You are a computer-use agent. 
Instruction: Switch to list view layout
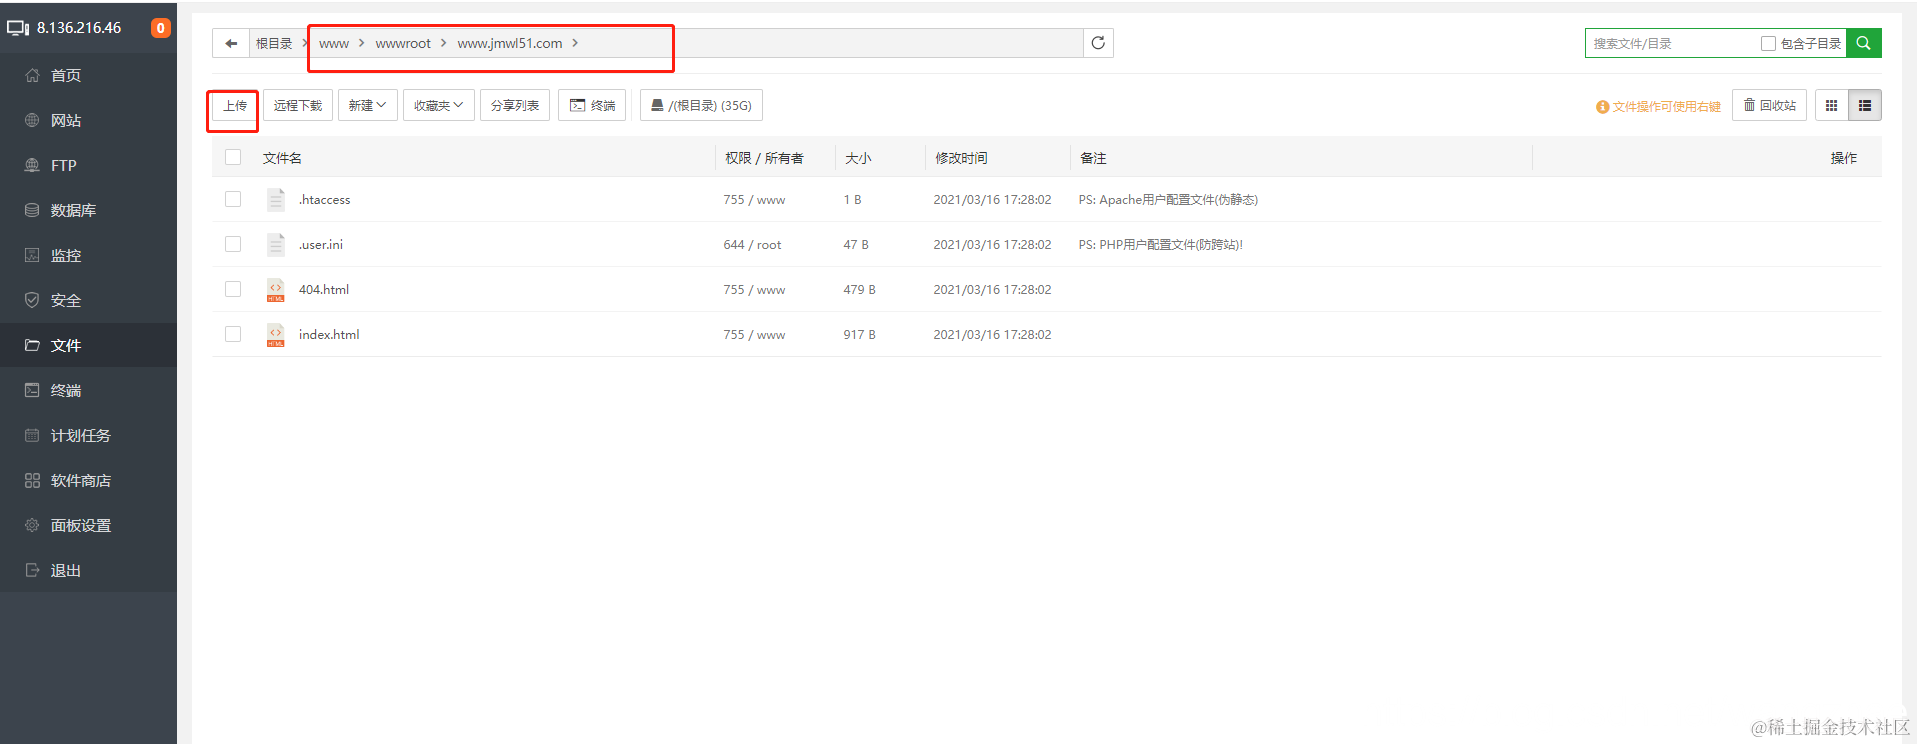point(1865,105)
